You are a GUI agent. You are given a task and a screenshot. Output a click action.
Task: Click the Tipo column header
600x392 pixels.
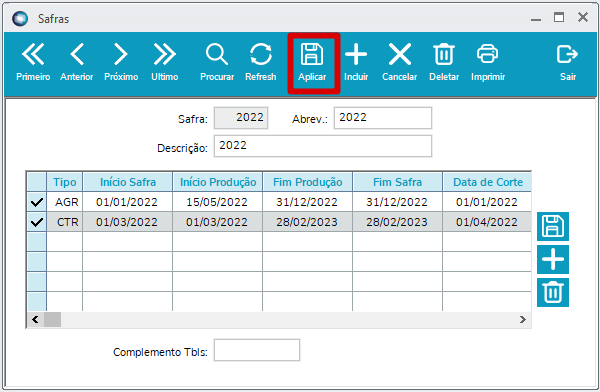(x=65, y=182)
